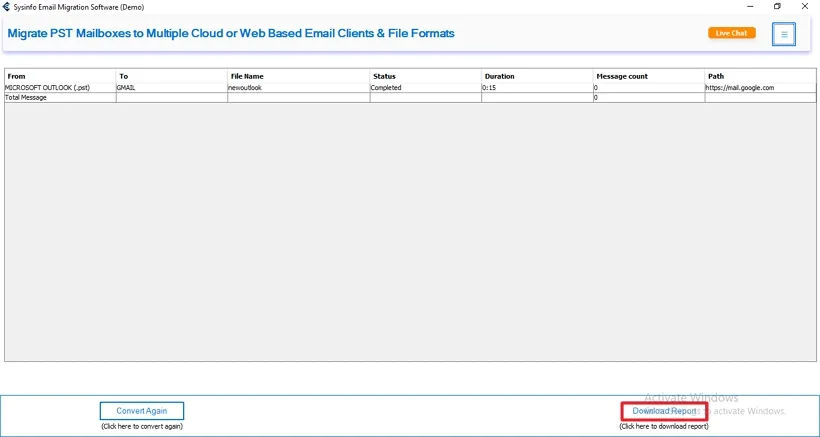Open Live Chat support
Viewport: 820px width, 437px height.
(x=732, y=33)
